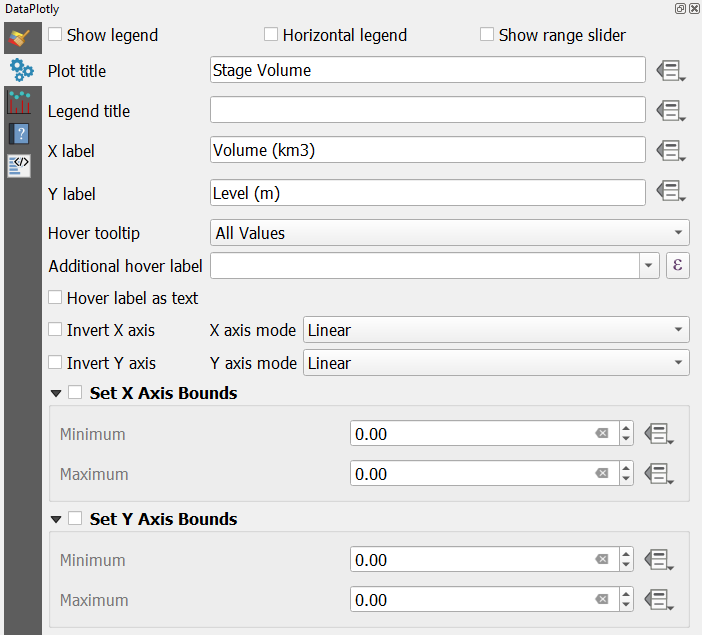This screenshot has width=702, height=635.
Task: Click into the Legend title text field
Action: (x=427, y=110)
